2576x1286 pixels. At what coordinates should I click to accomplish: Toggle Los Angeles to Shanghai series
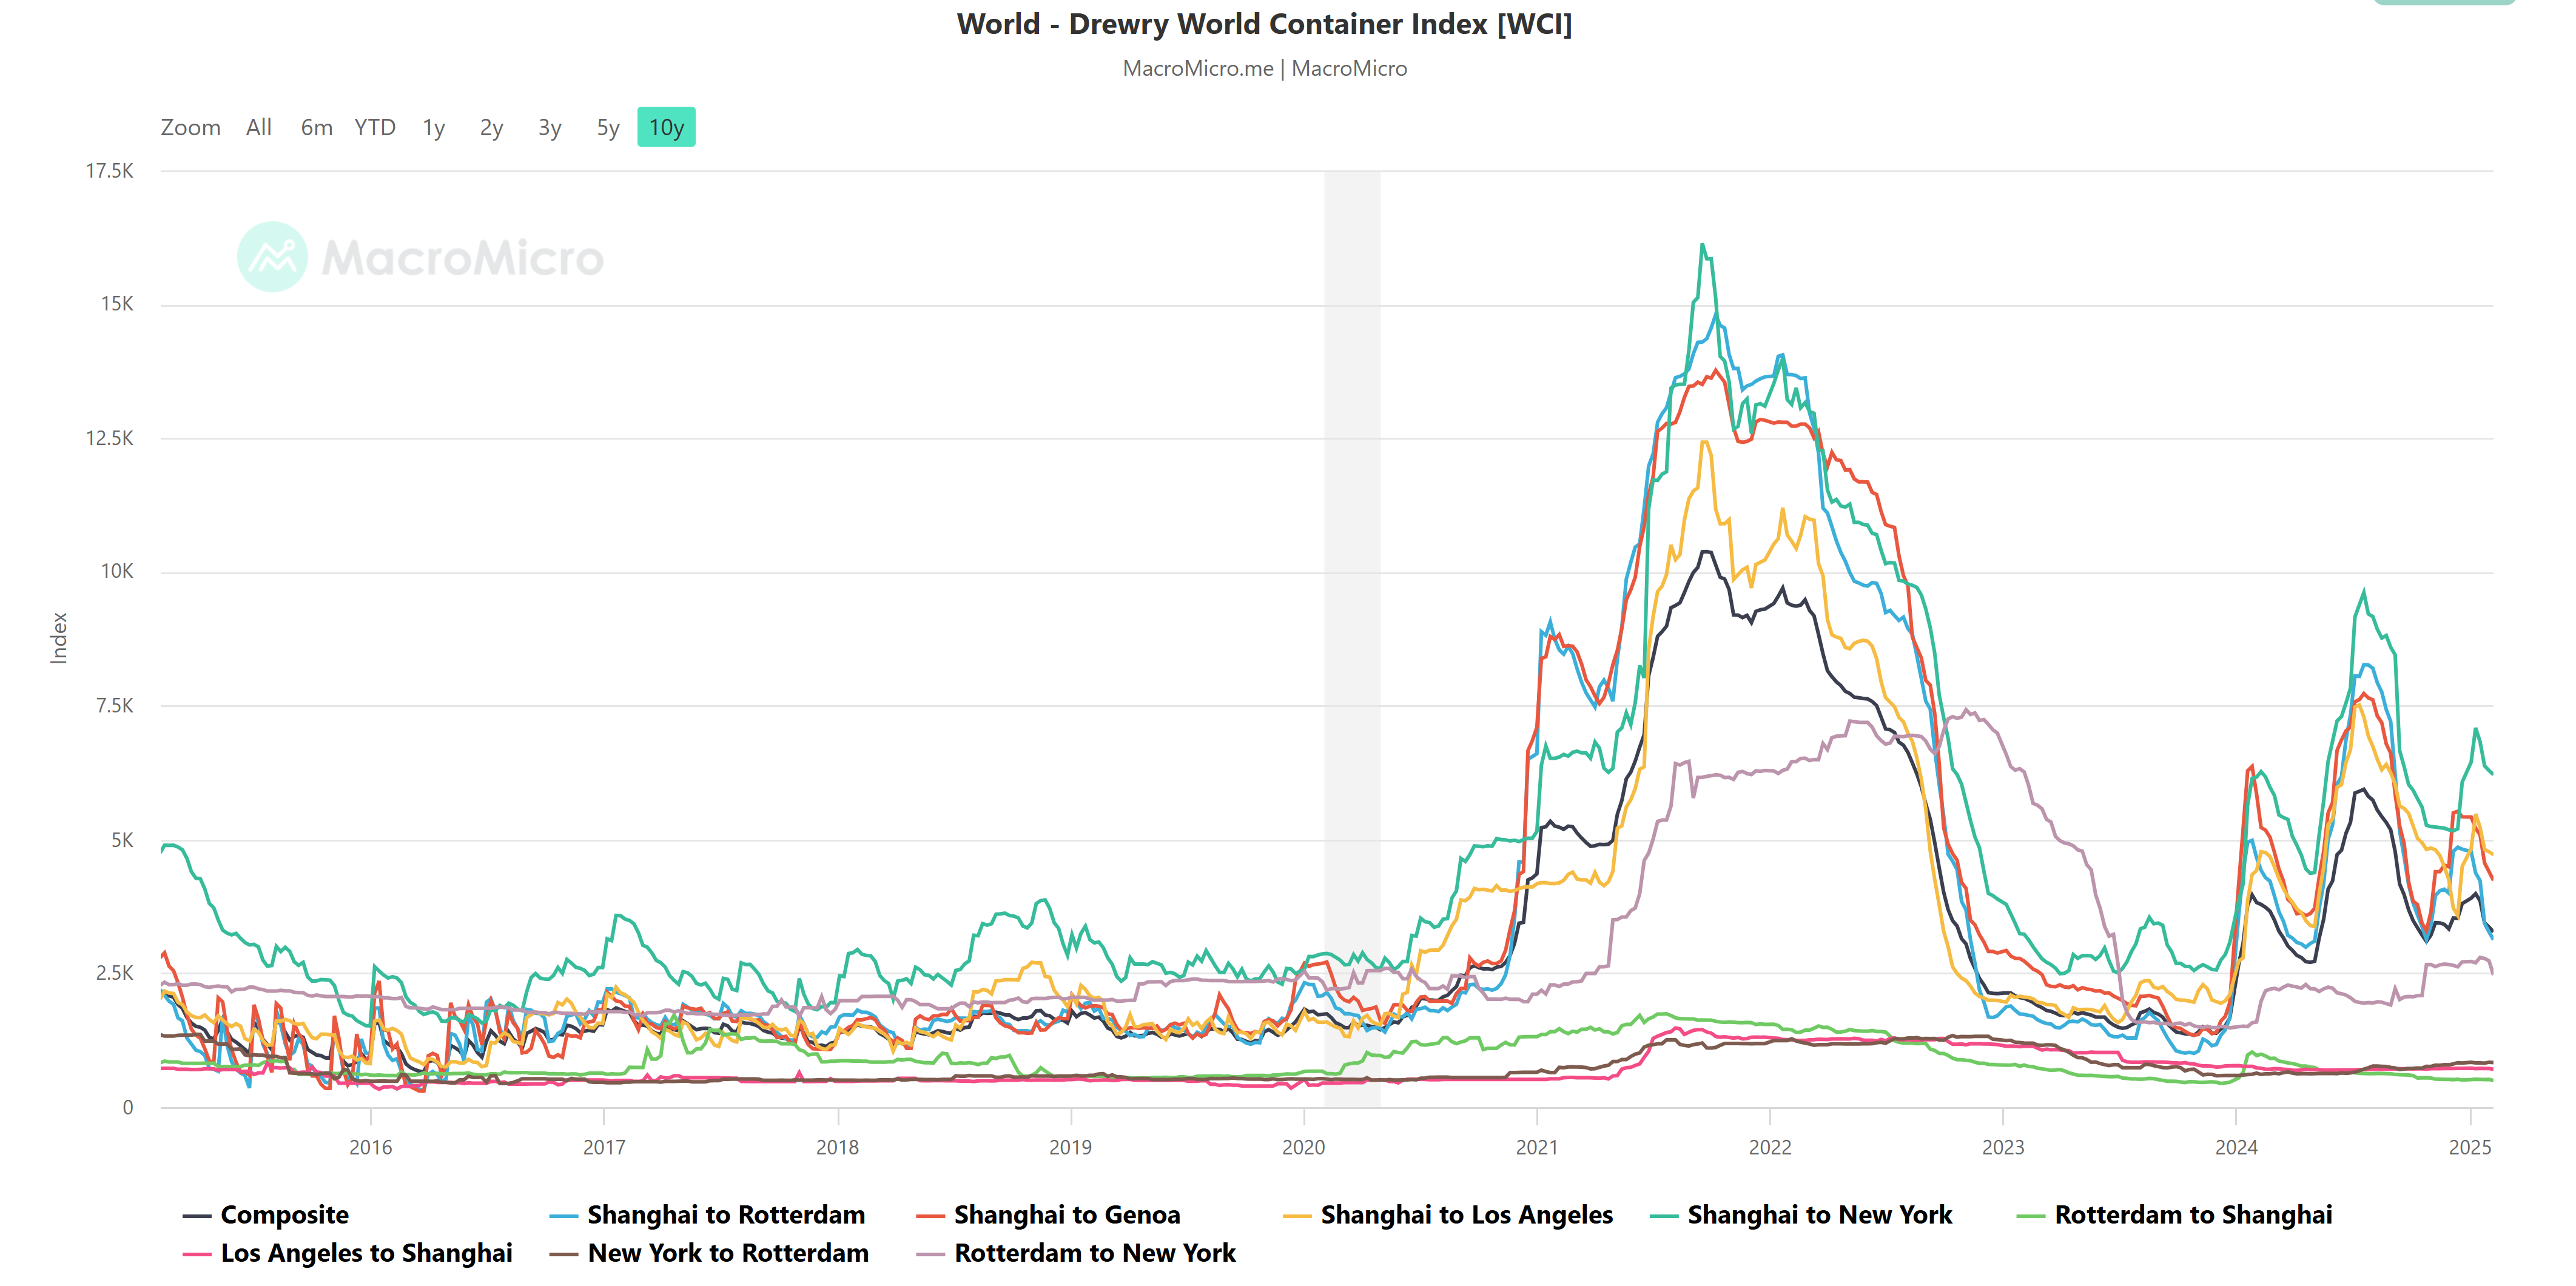(x=366, y=1253)
